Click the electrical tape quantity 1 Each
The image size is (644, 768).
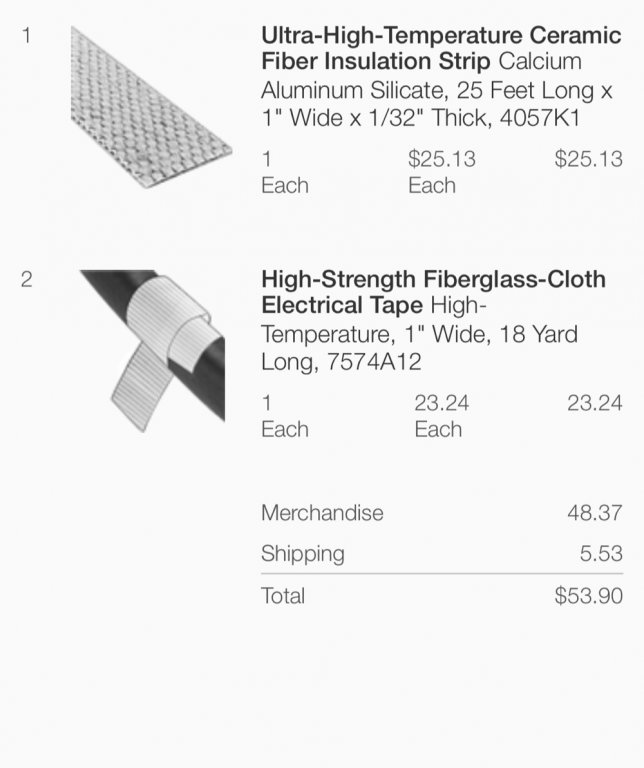pos(284,416)
